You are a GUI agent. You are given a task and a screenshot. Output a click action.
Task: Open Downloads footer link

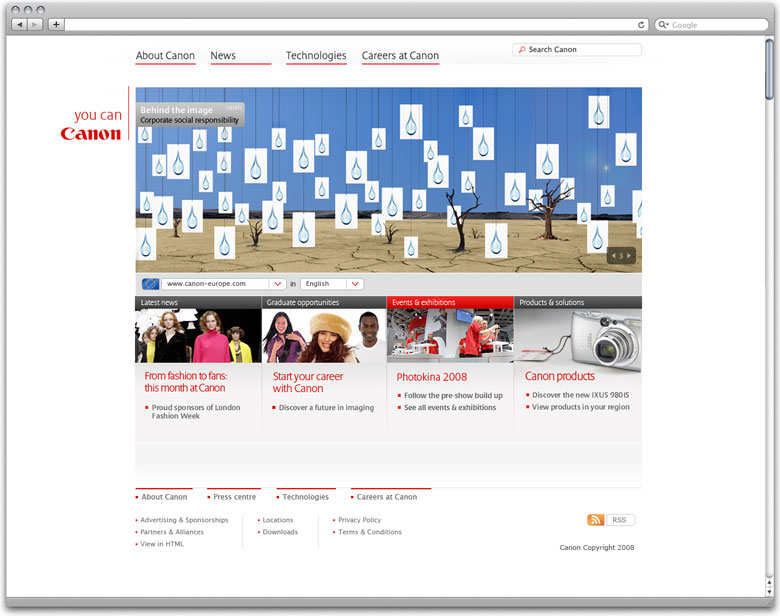coord(280,532)
